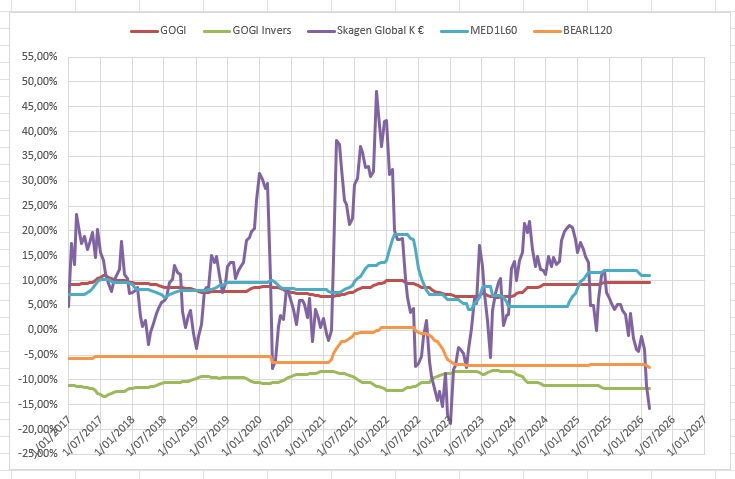The image size is (735, 479).
Task: Click the BEARL120 legend label
Action: [588, 30]
